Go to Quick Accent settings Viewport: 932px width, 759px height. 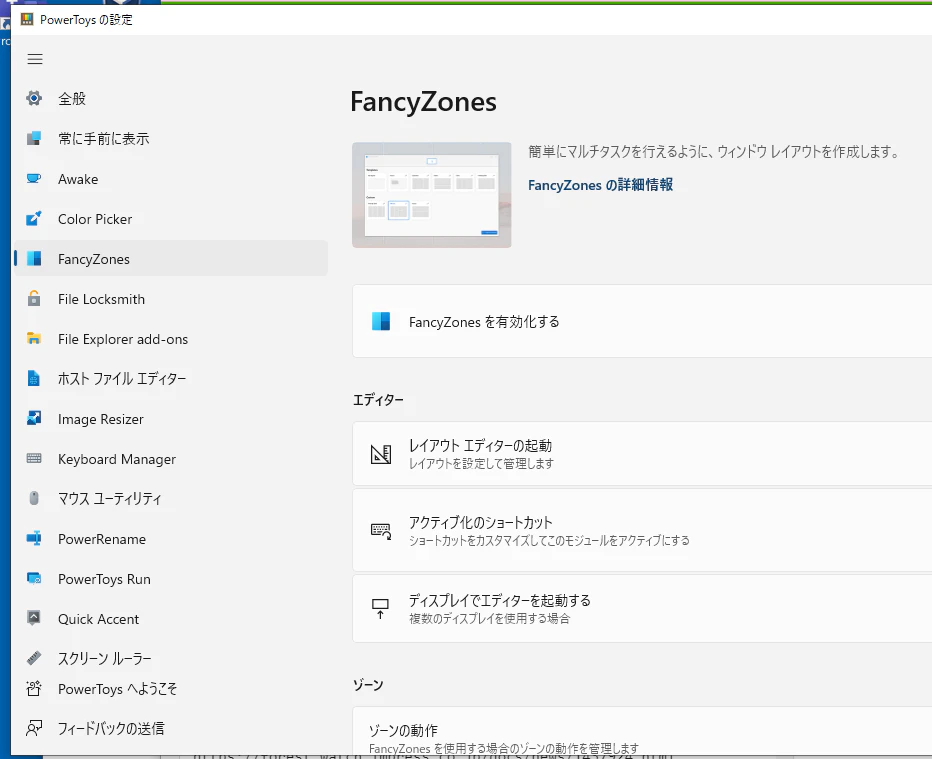pyautogui.click(x=171, y=618)
